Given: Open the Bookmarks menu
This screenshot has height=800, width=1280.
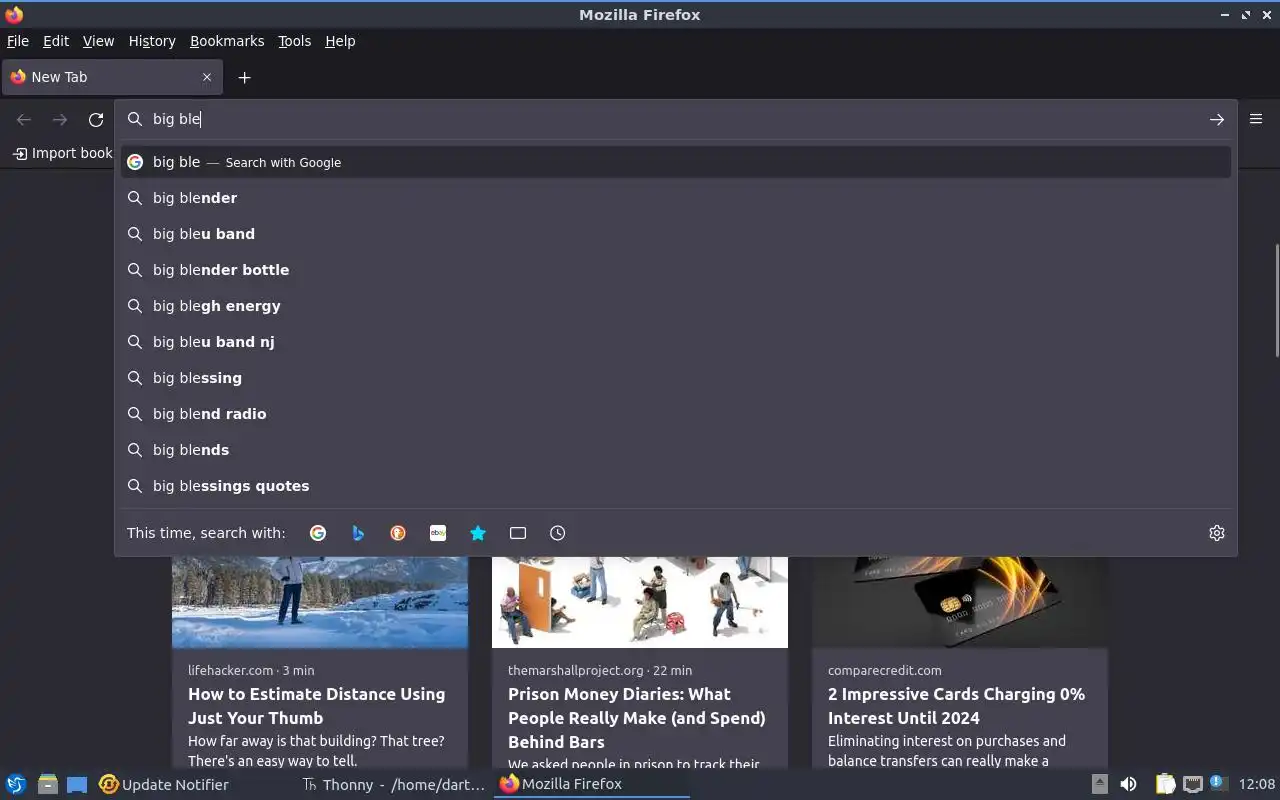Looking at the screenshot, I should click(227, 41).
